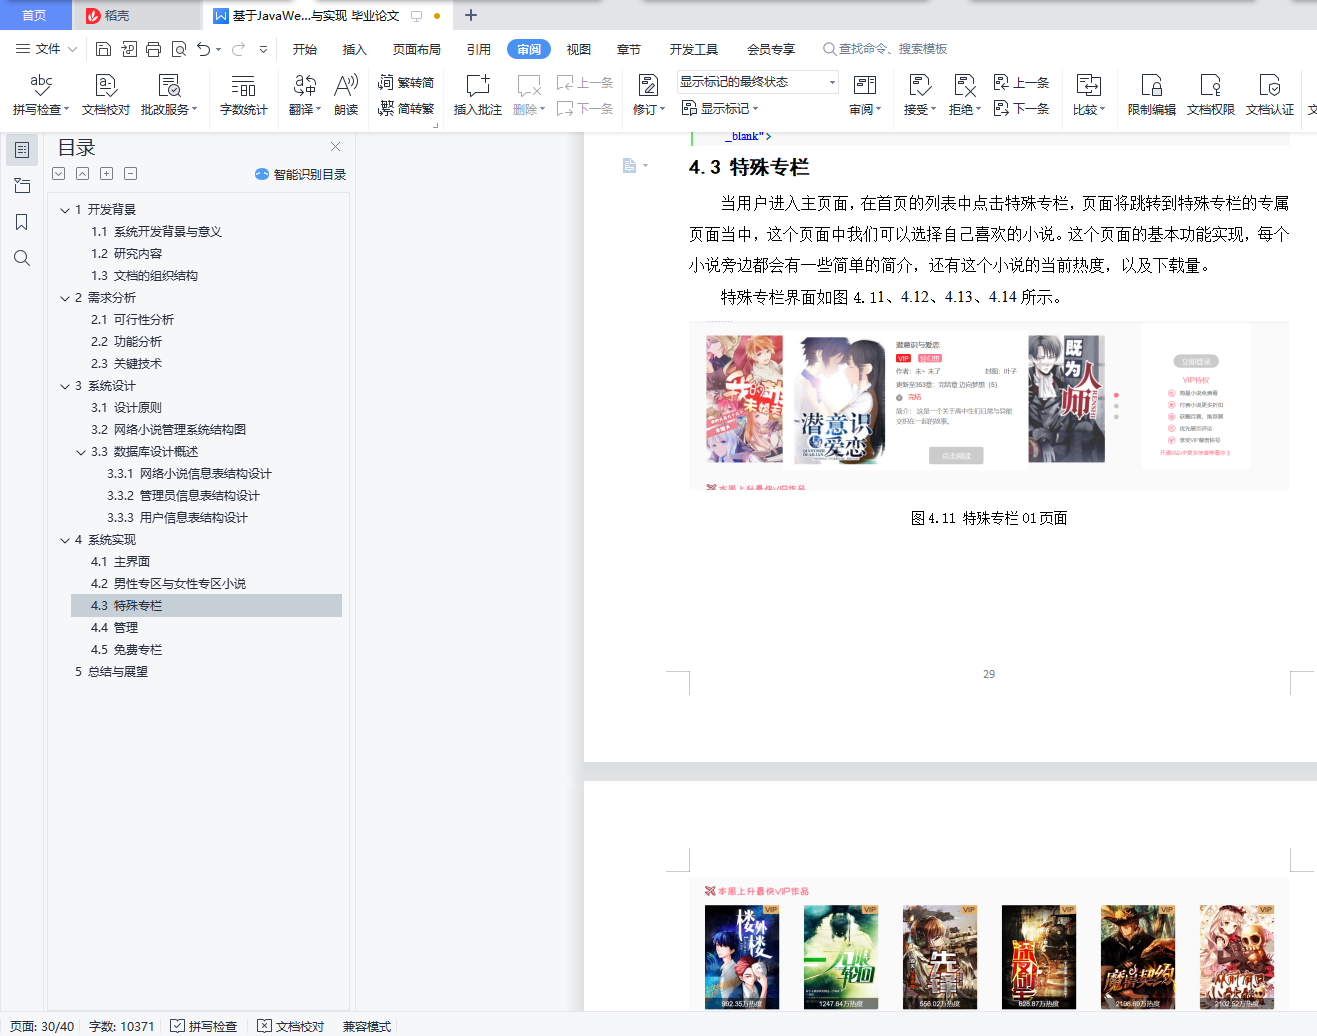Click 拒绝 reject change icon
This screenshot has width=1317, height=1036.
tap(965, 95)
